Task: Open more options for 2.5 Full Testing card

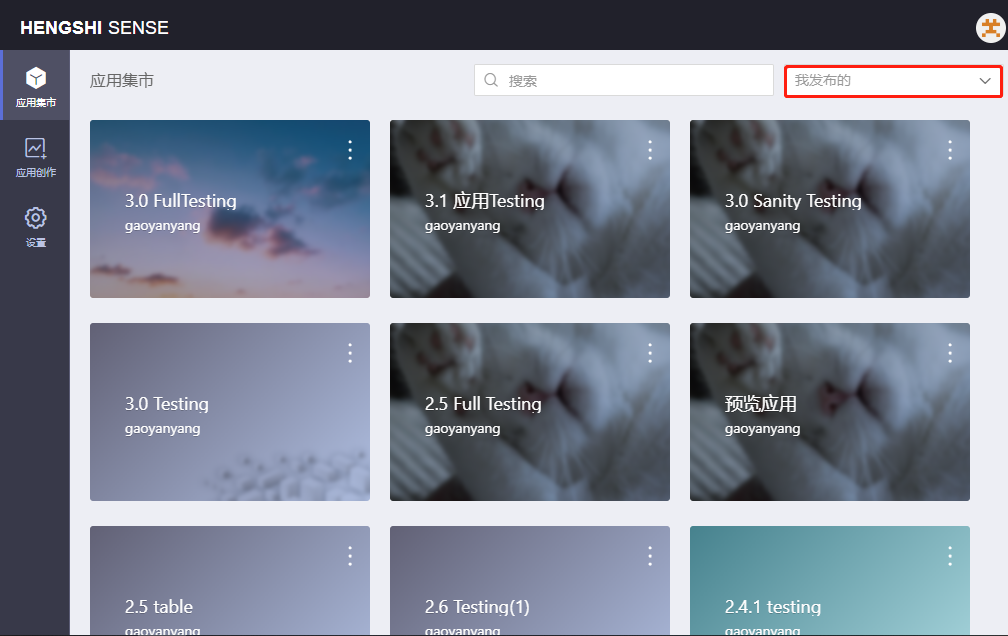Action: point(650,352)
